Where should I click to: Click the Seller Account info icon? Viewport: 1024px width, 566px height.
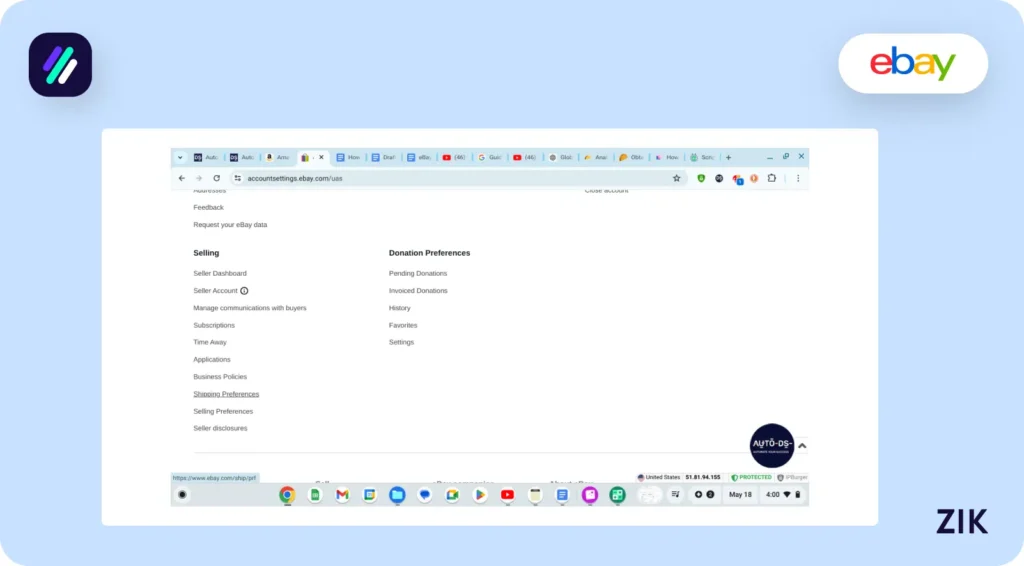coord(244,291)
